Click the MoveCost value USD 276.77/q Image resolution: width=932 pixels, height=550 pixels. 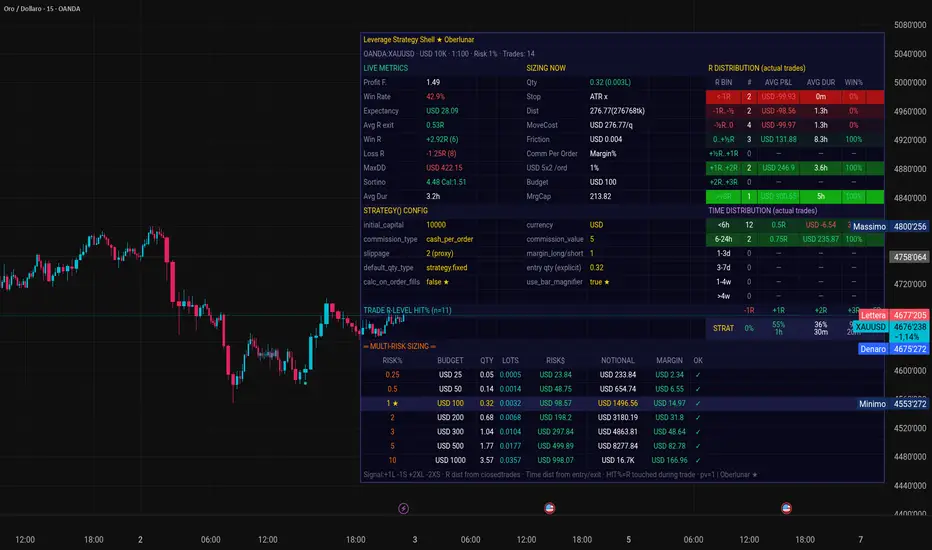click(x=611, y=125)
